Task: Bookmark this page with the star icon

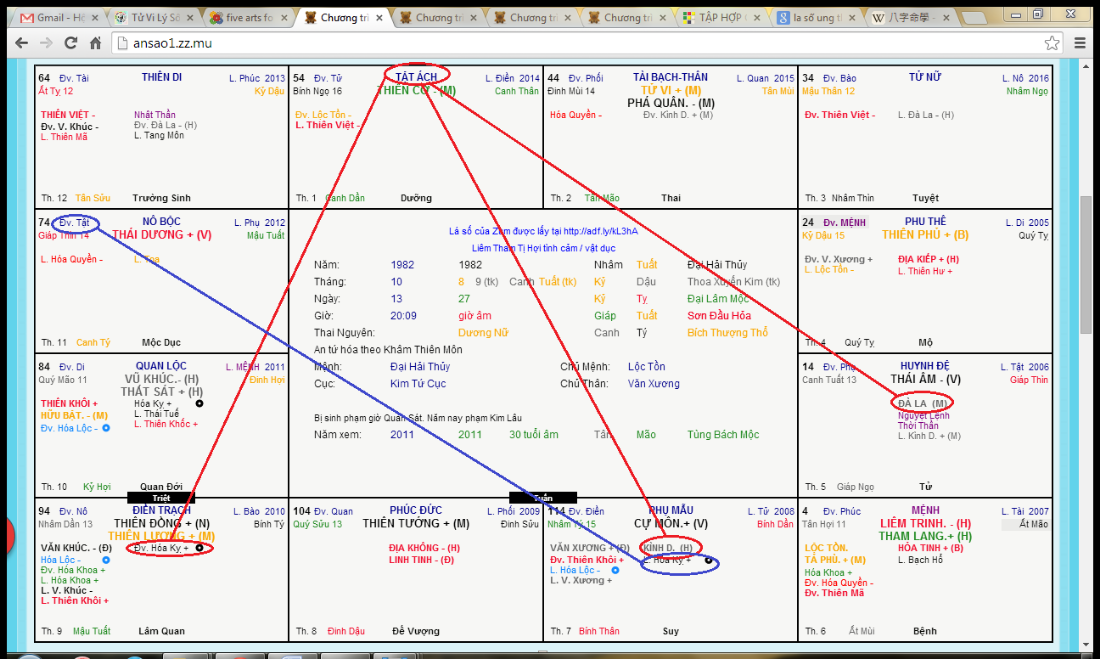Action: (x=1051, y=43)
